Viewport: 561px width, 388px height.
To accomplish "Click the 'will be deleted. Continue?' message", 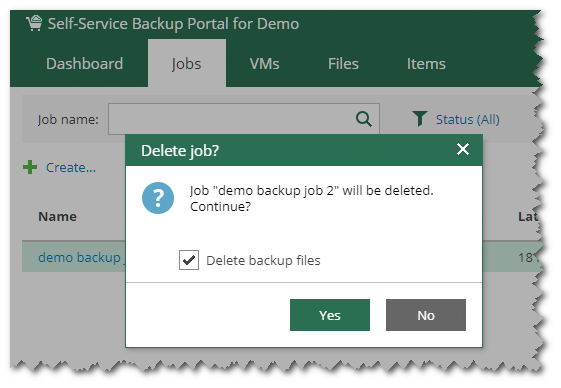I will coord(311,198).
